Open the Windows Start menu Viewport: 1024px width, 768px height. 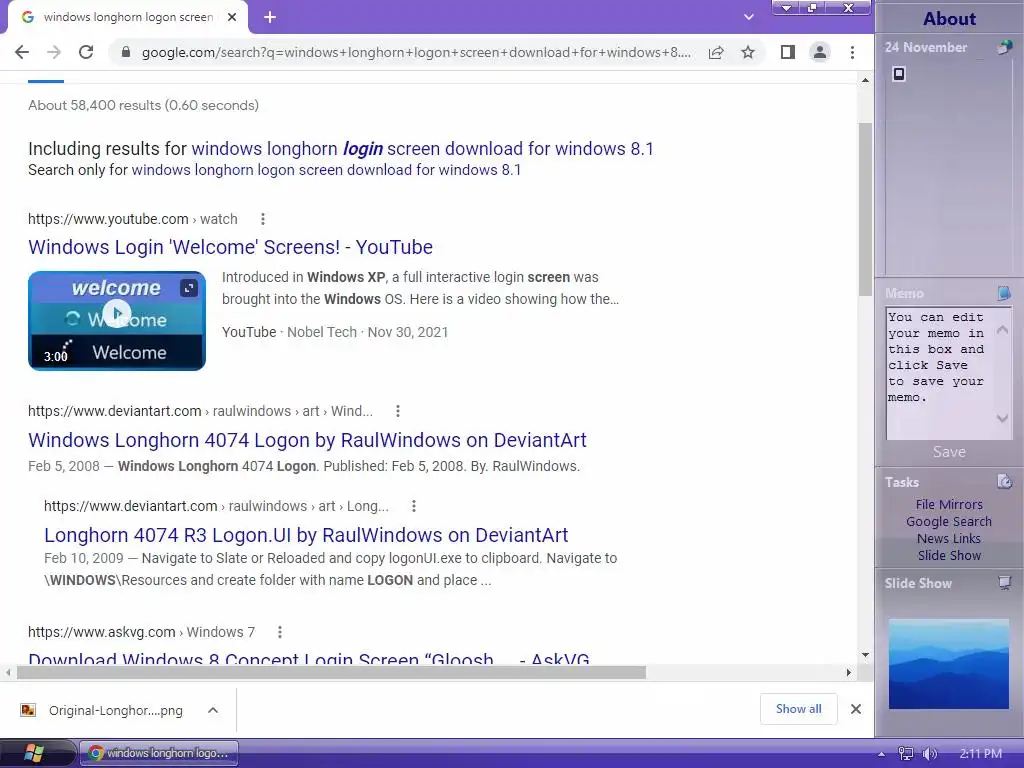tap(34, 753)
